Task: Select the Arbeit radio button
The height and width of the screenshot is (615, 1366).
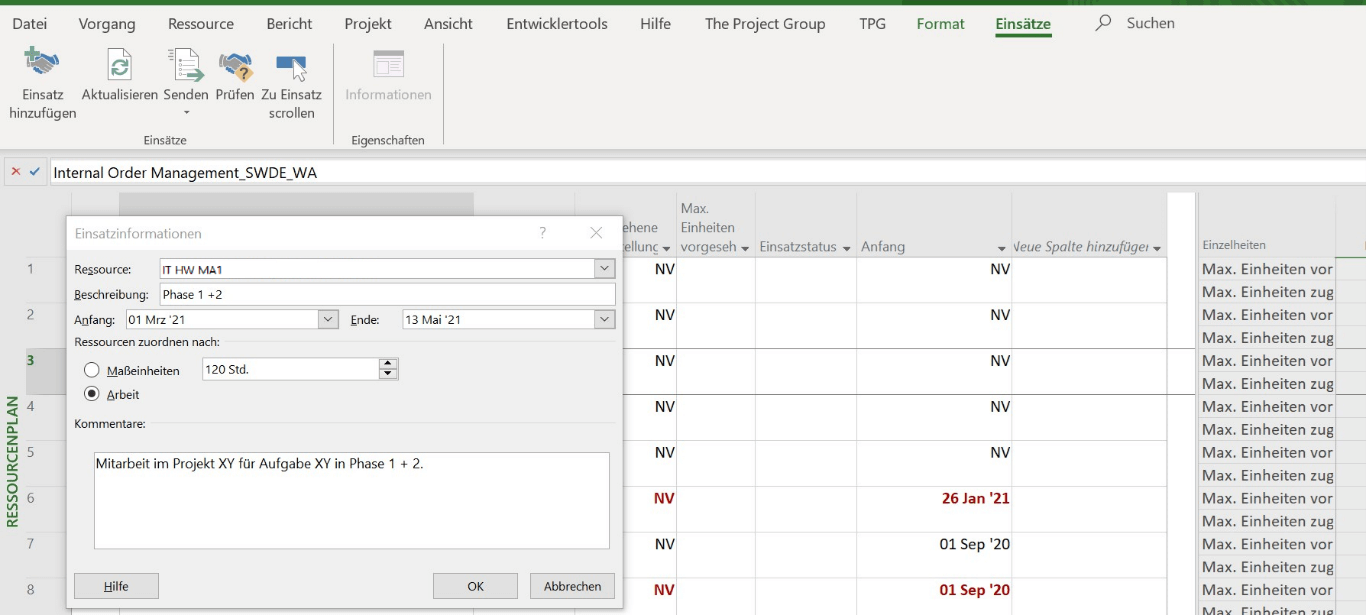Action: (92, 394)
